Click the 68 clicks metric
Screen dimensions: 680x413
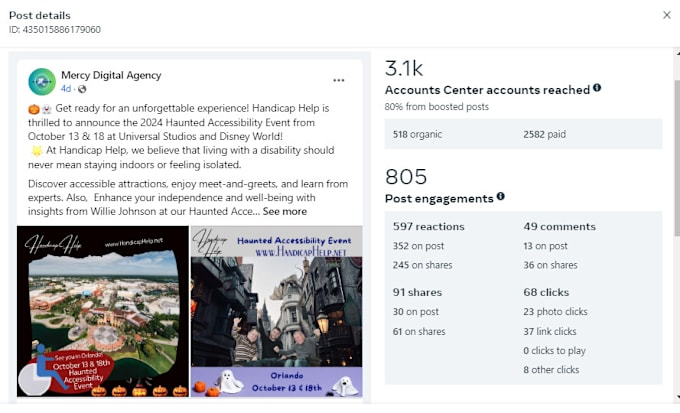[x=546, y=292]
